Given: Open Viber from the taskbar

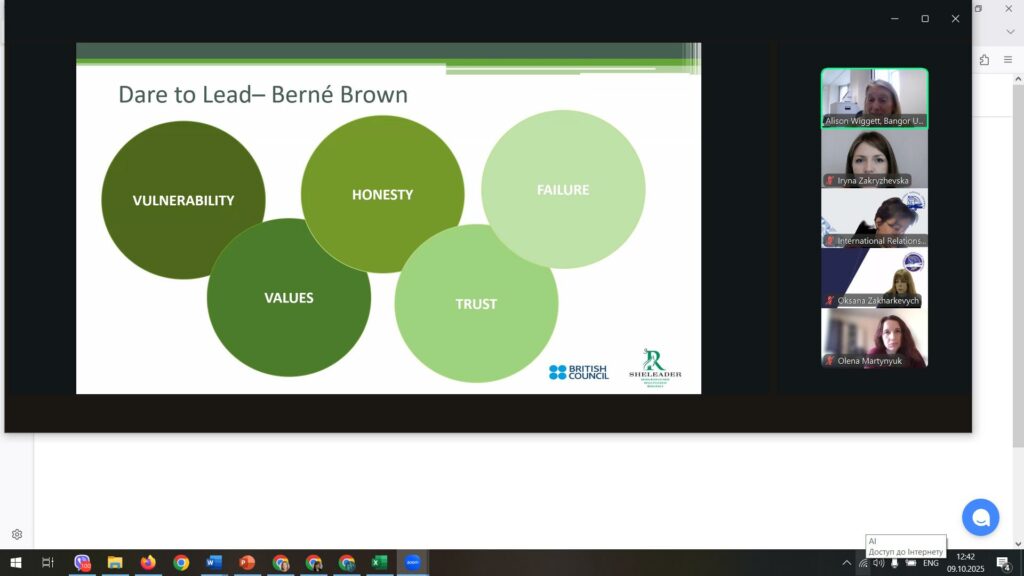Looking at the screenshot, I should (x=82, y=562).
